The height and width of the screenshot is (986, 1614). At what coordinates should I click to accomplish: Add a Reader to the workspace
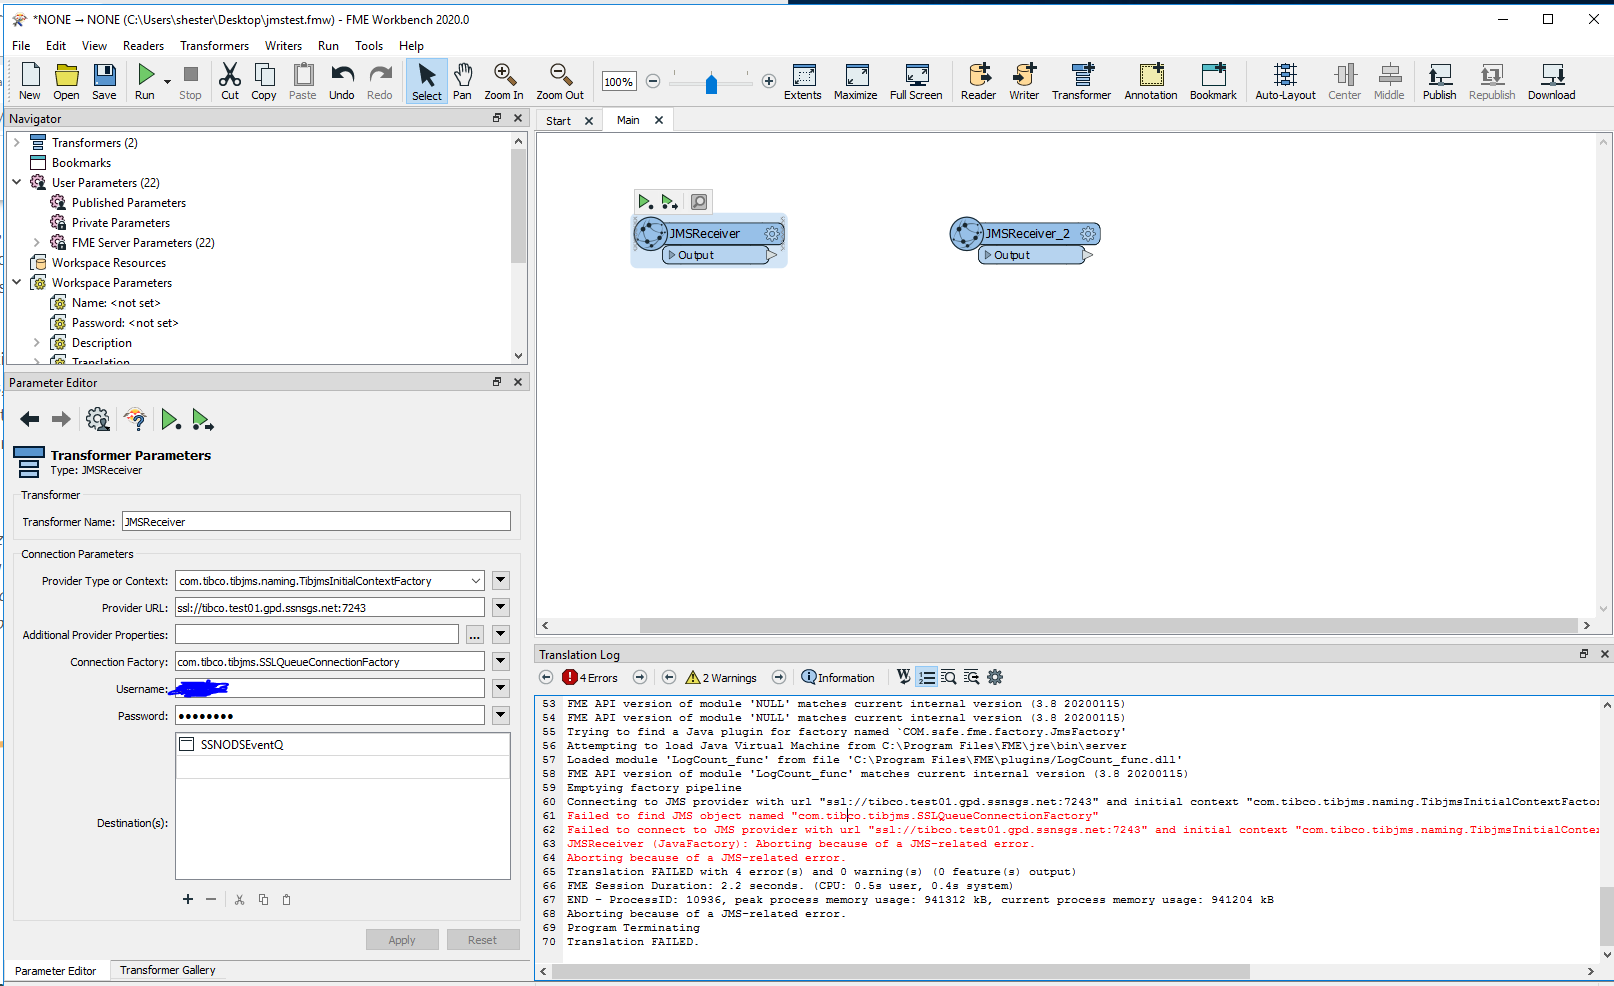click(979, 81)
